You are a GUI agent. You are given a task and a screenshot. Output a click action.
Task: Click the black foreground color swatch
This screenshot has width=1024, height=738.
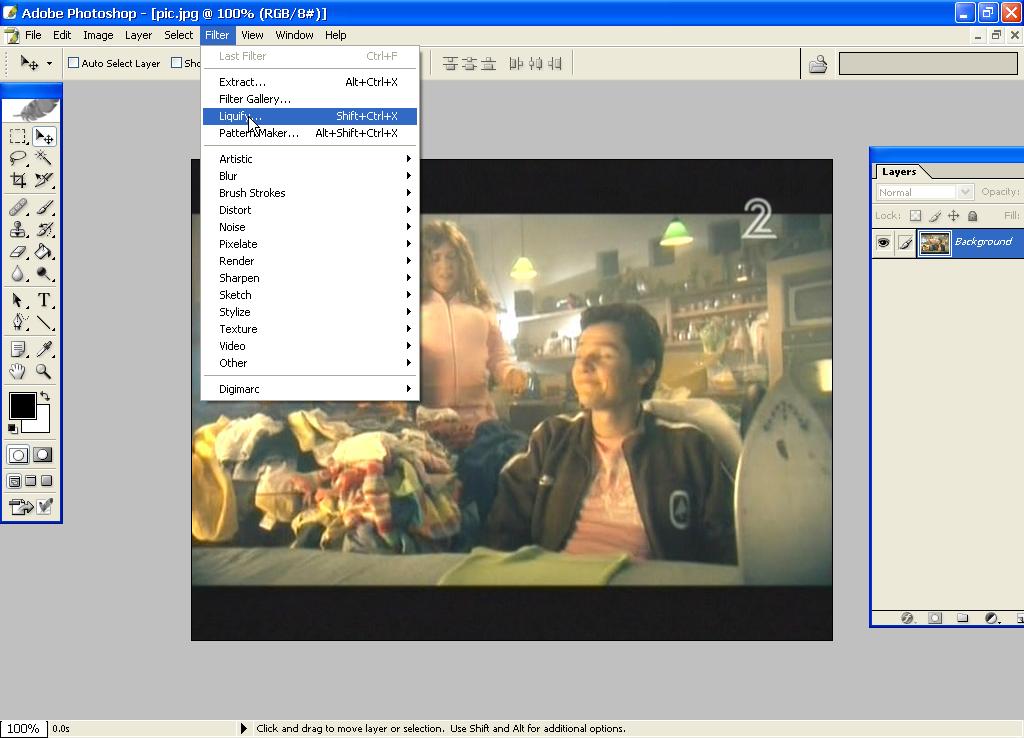(x=22, y=405)
